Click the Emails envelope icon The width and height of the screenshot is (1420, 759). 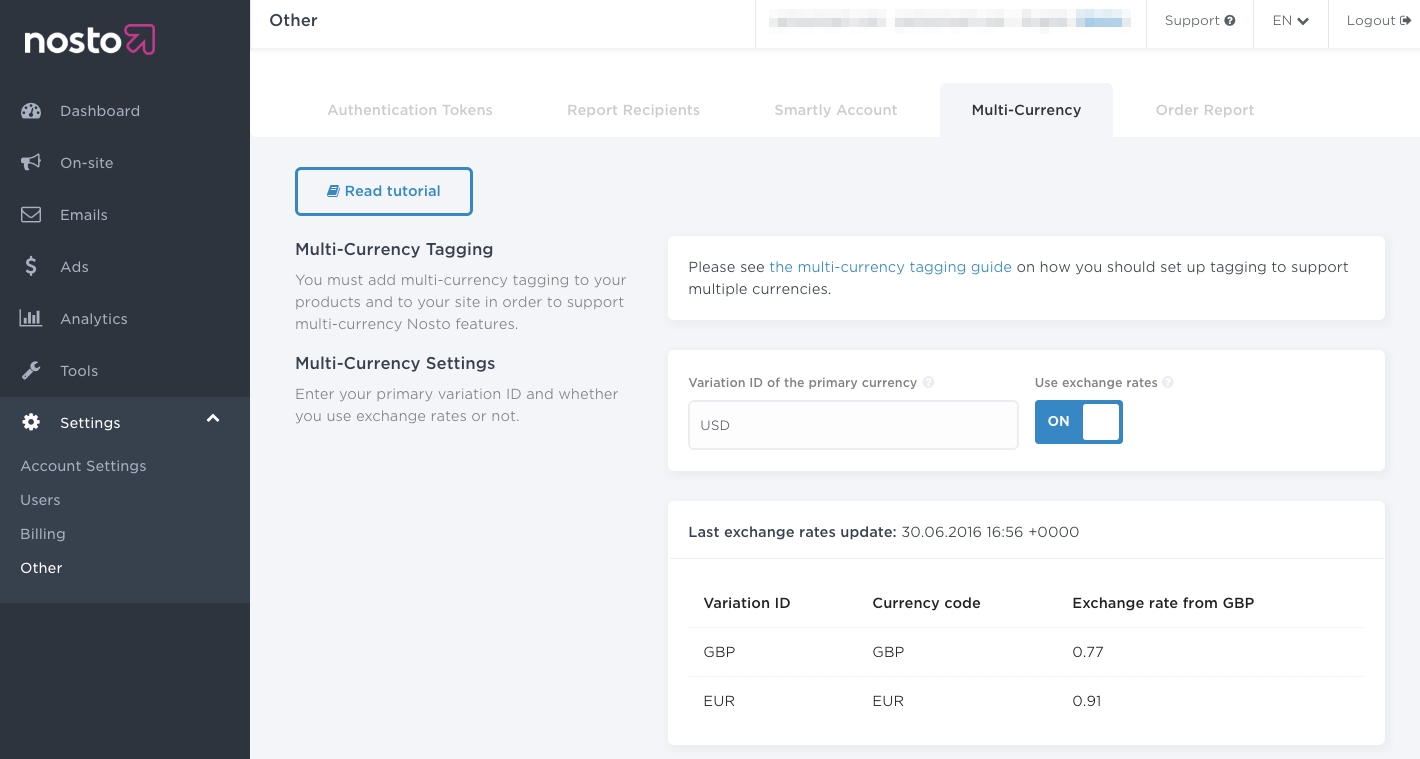31,215
